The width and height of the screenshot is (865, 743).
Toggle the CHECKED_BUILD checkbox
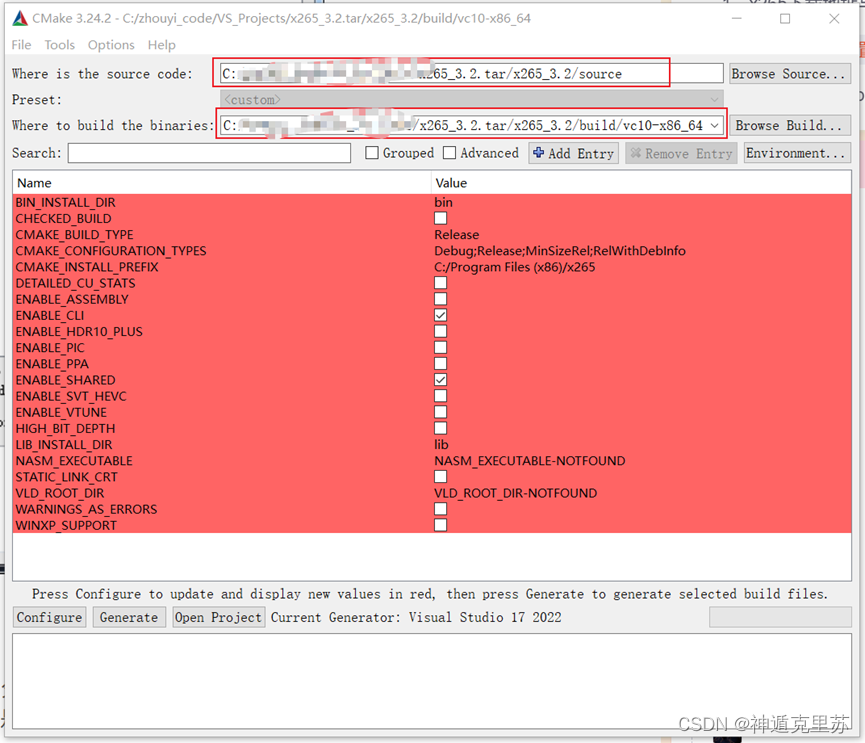coord(440,218)
